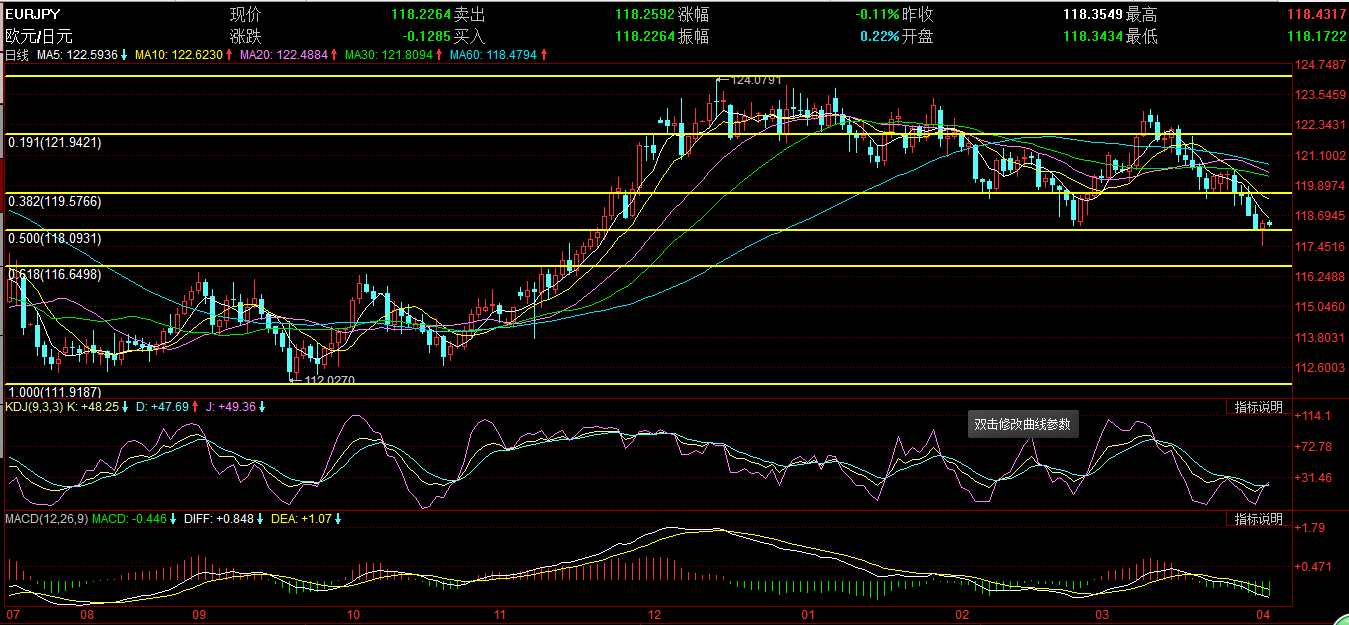Click the 1.000(111.9187) Fibonacci label

point(55,392)
